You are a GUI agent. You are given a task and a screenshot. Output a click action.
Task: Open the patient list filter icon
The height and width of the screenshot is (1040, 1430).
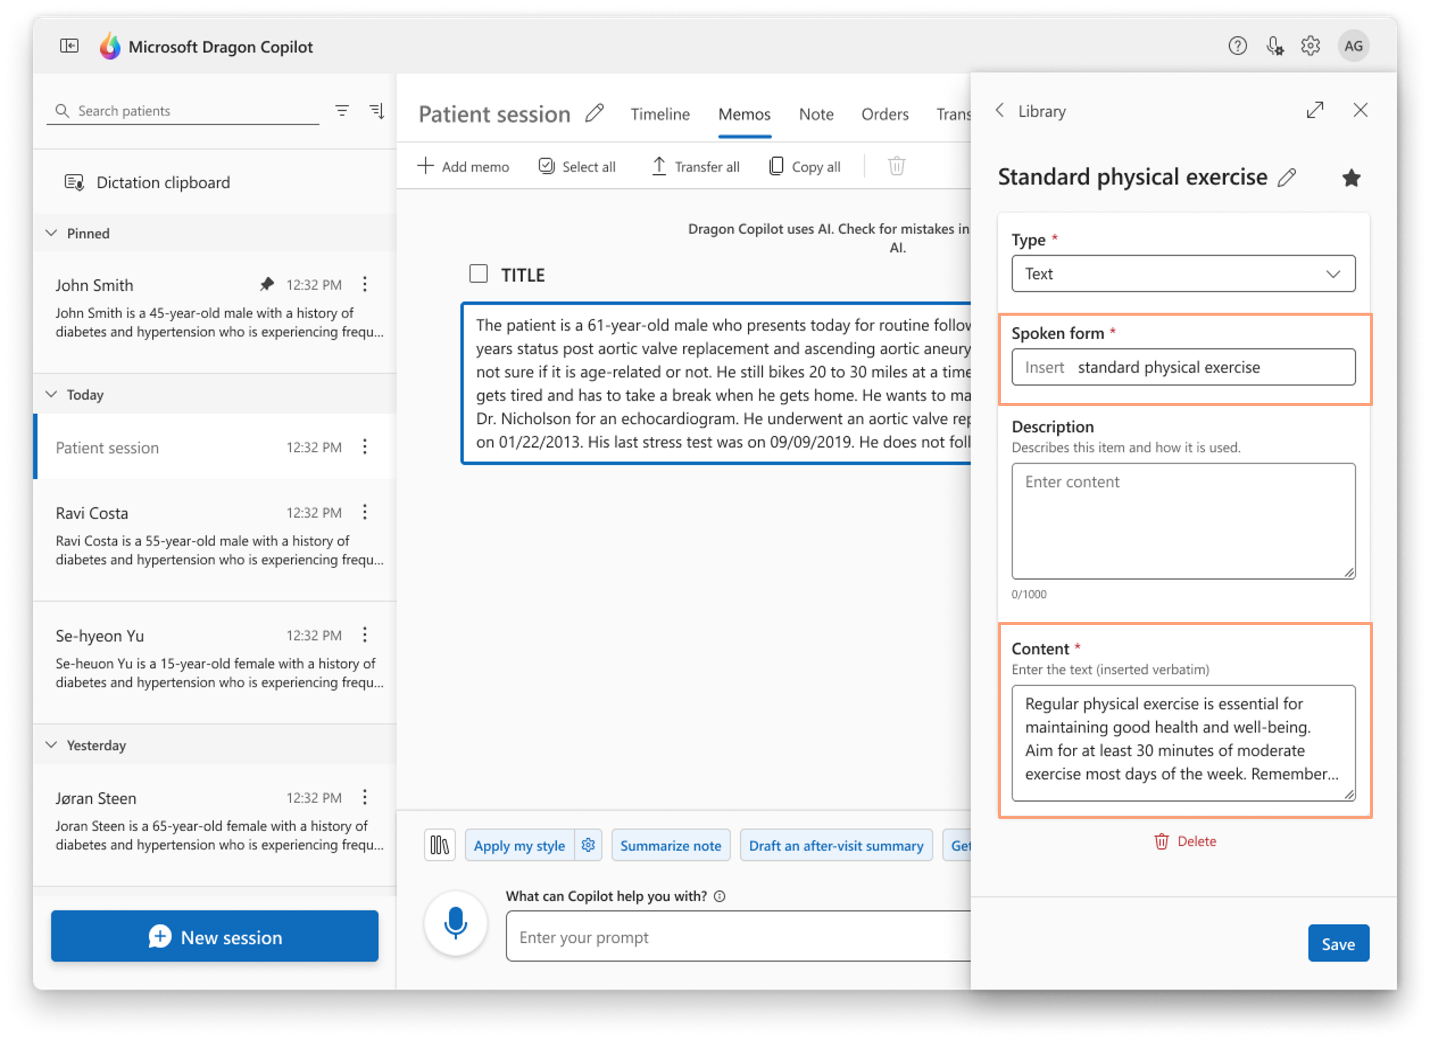point(342,111)
